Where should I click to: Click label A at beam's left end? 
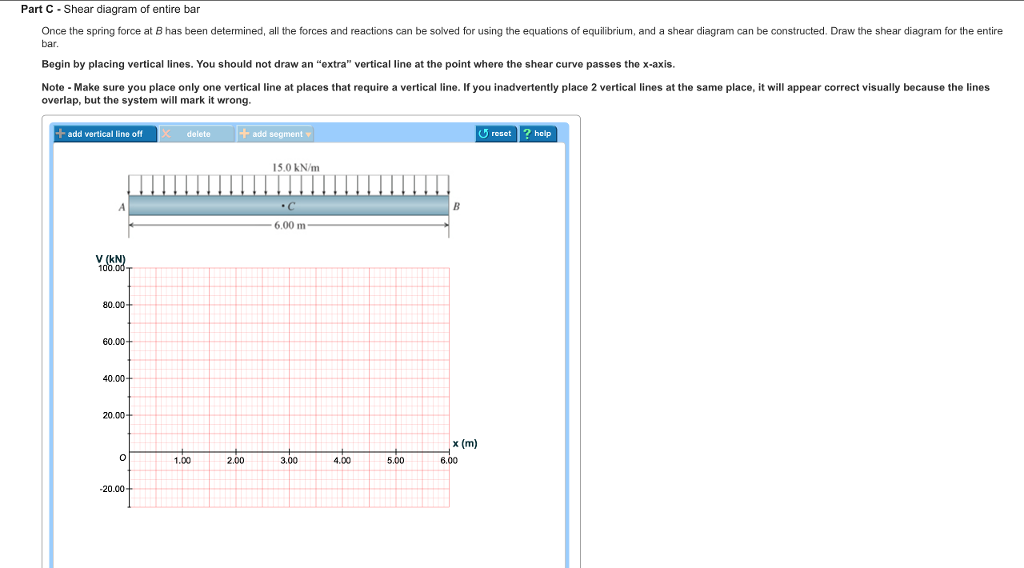pyautogui.click(x=122, y=206)
